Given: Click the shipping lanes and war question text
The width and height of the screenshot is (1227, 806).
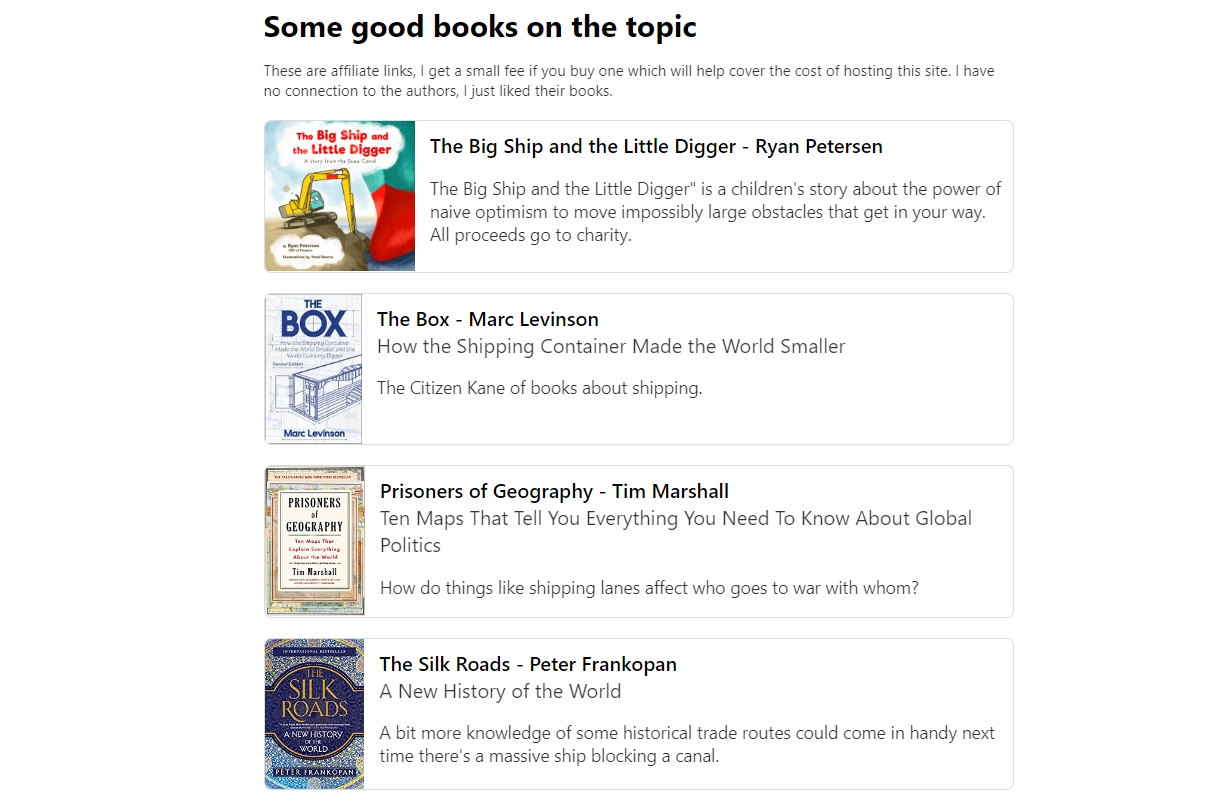Looking at the screenshot, I should click(x=649, y=588).
